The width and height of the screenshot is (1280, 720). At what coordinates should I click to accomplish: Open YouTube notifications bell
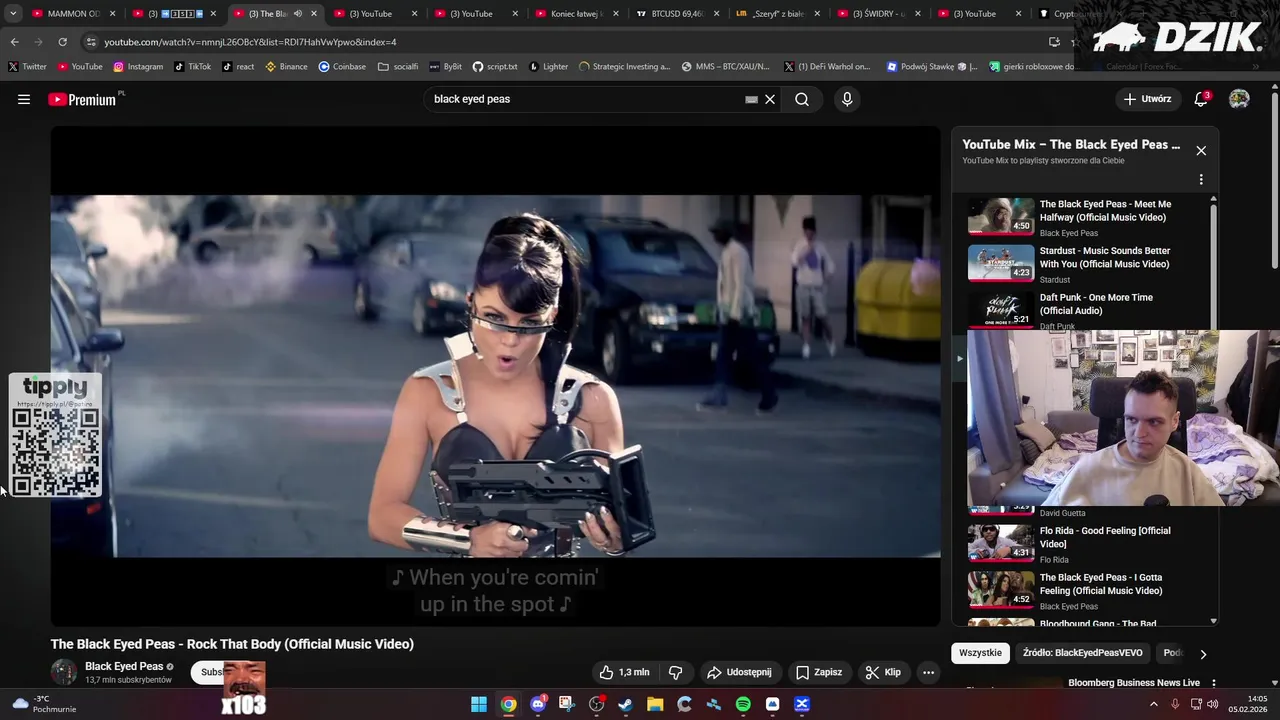[1201, 99]
